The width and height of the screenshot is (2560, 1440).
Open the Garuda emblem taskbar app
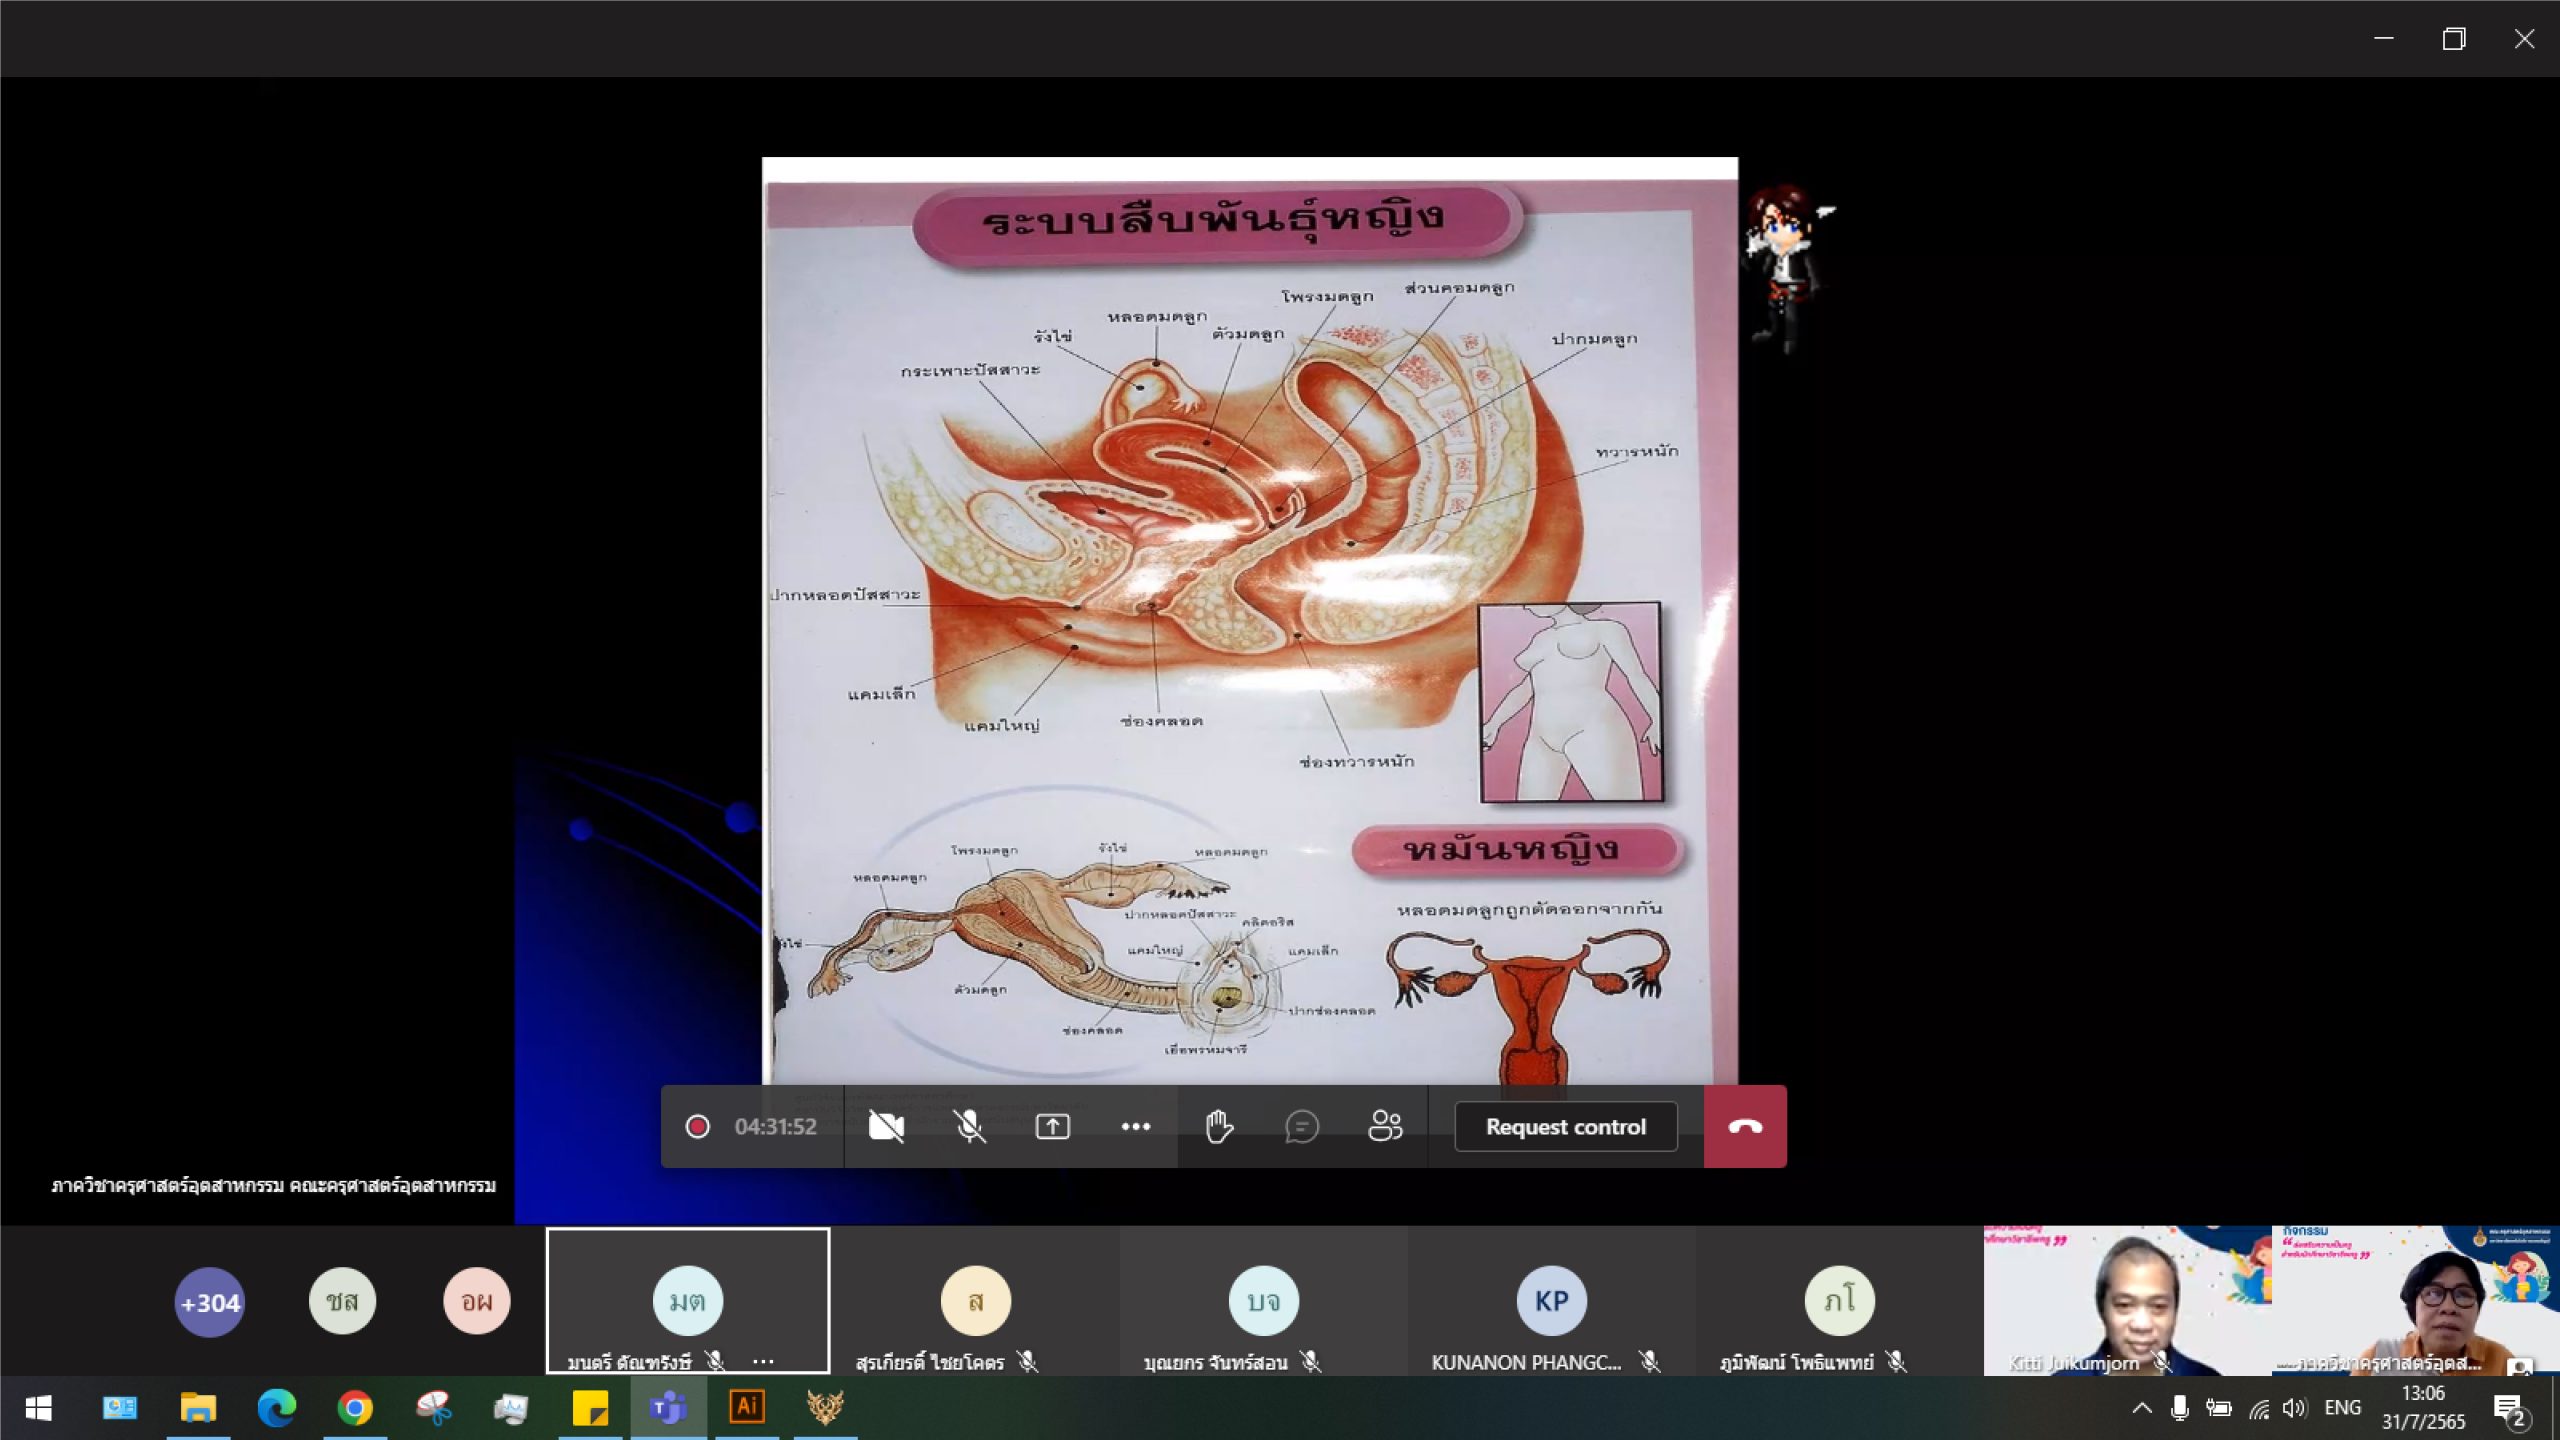(825, 1408)
